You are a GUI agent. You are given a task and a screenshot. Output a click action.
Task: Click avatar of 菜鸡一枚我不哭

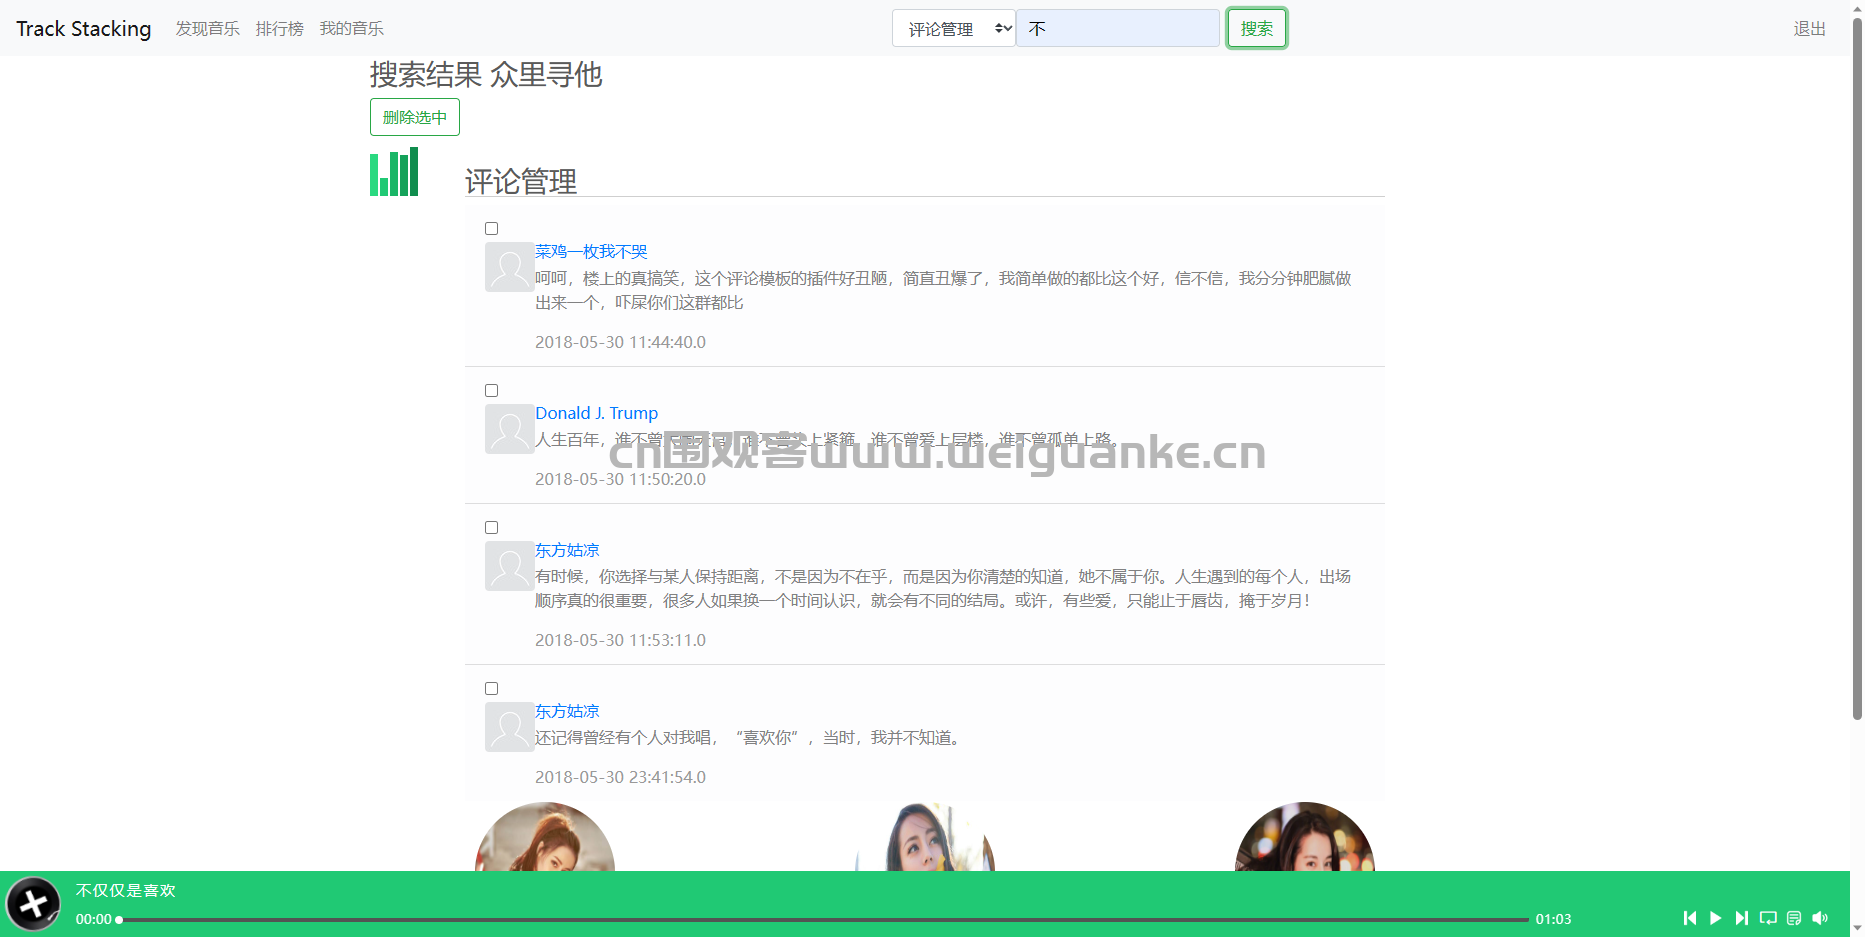[x=509, y=267]
